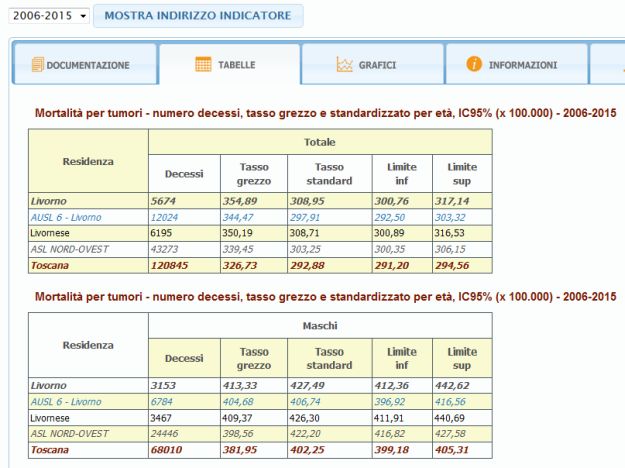Viewport: 625px width, 468px height.
Task: Click Toscana deaths value 120845
Action: click(x=174, y=264)
